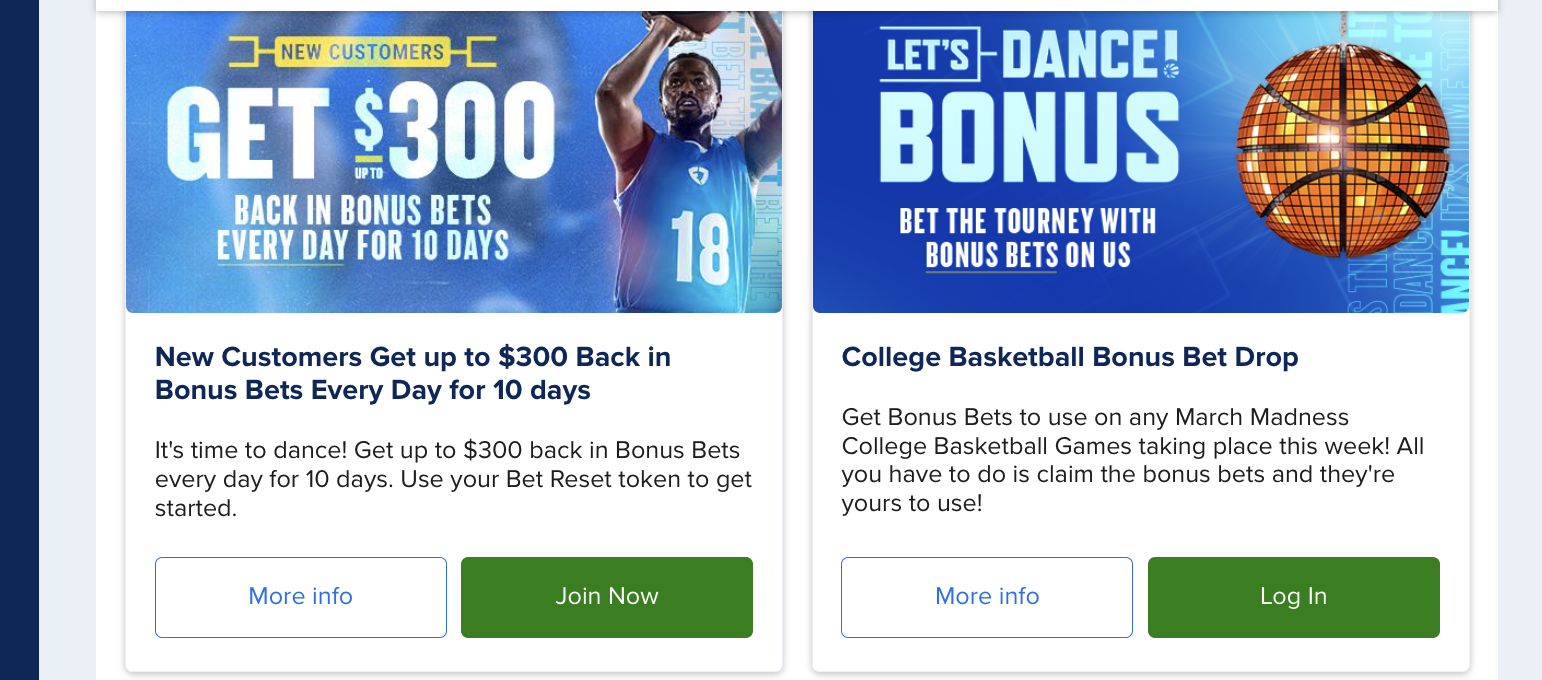Click the Join Now button
The image size is (1542, 680).
pos(606,597)
